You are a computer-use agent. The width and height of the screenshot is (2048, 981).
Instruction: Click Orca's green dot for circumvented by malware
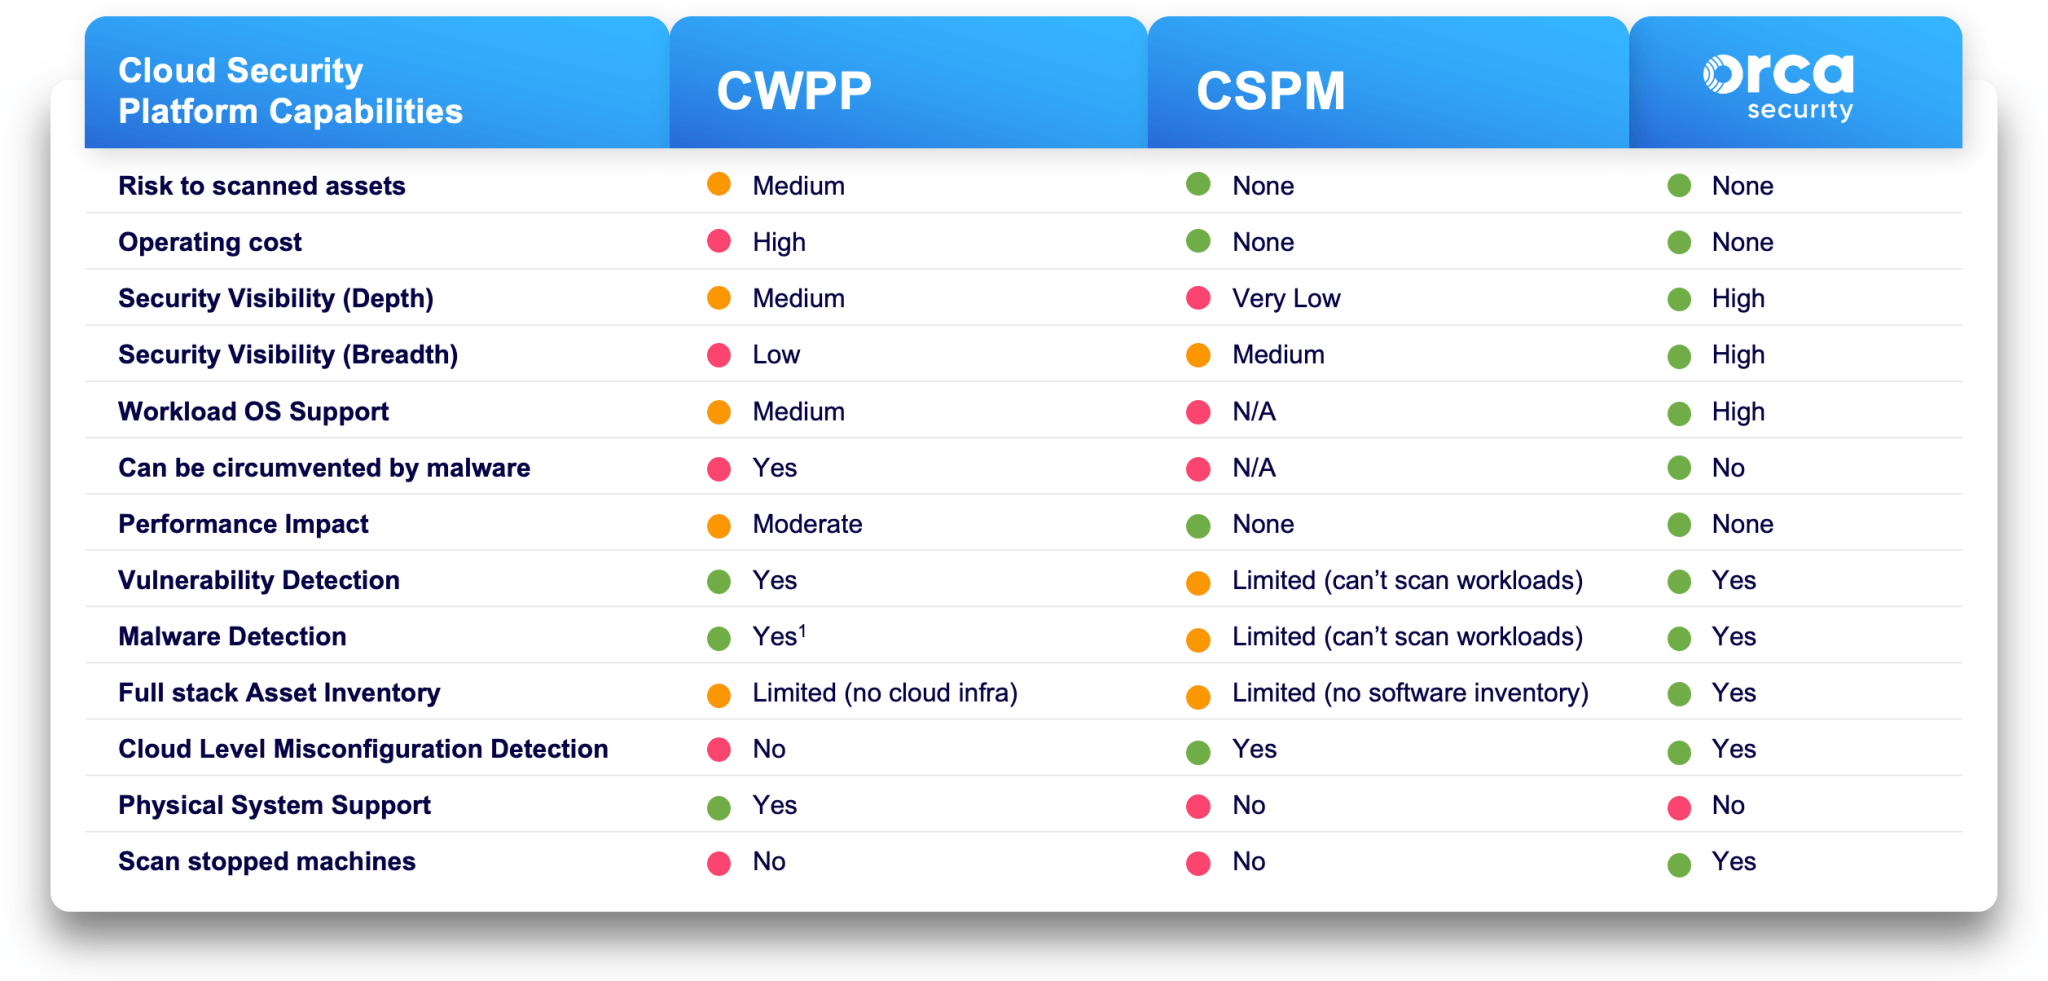tap(1679, 468)
